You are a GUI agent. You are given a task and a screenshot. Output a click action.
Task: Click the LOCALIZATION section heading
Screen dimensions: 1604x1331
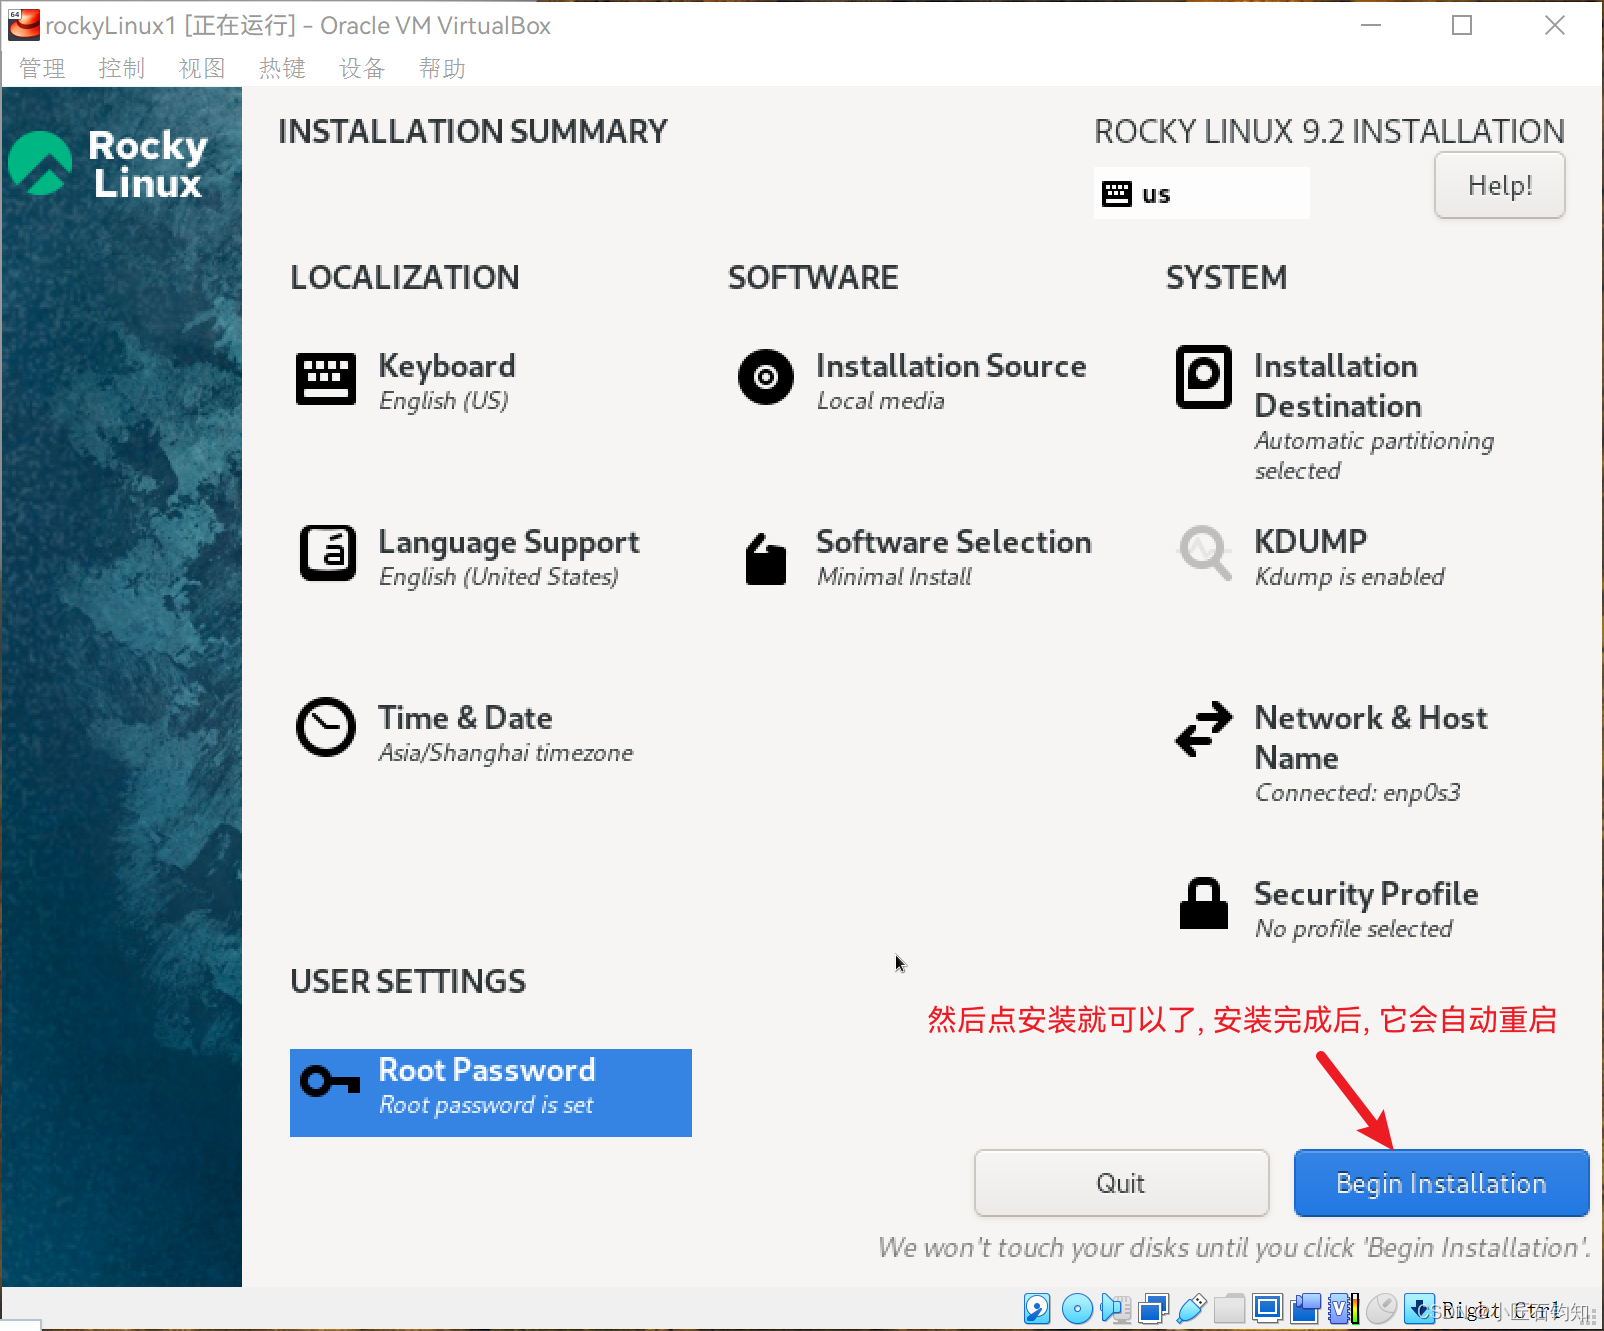pos(405,277)
